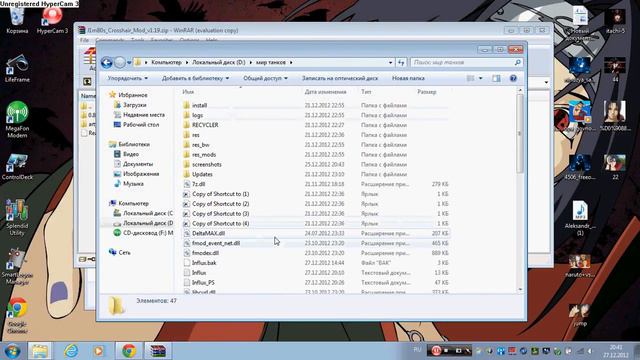Open the LifeFrame desktop icon

(x=17, y=68)
